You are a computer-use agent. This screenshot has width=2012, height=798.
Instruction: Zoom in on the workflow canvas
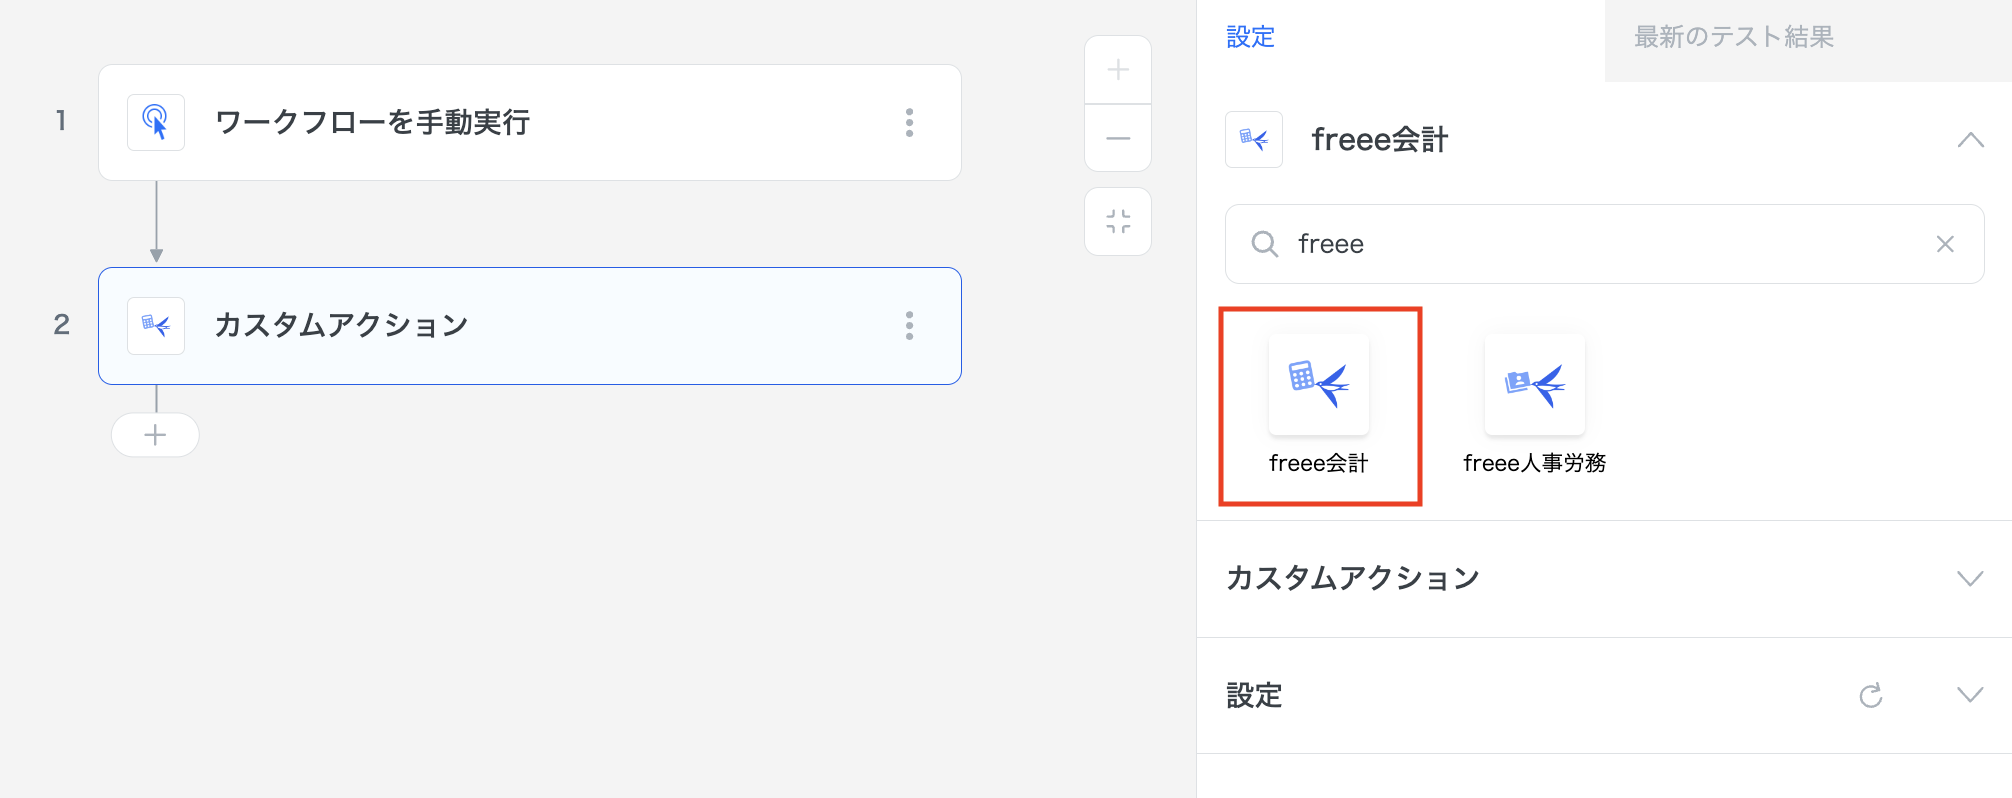coord(1118,70)
